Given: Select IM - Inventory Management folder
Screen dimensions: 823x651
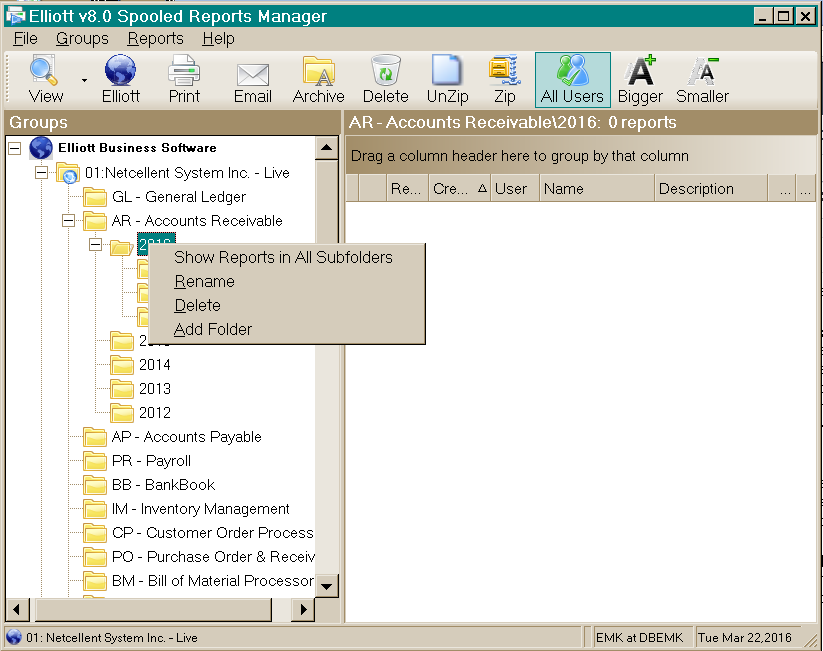Looking at the screenshot, I should click(x=200, y=509).
